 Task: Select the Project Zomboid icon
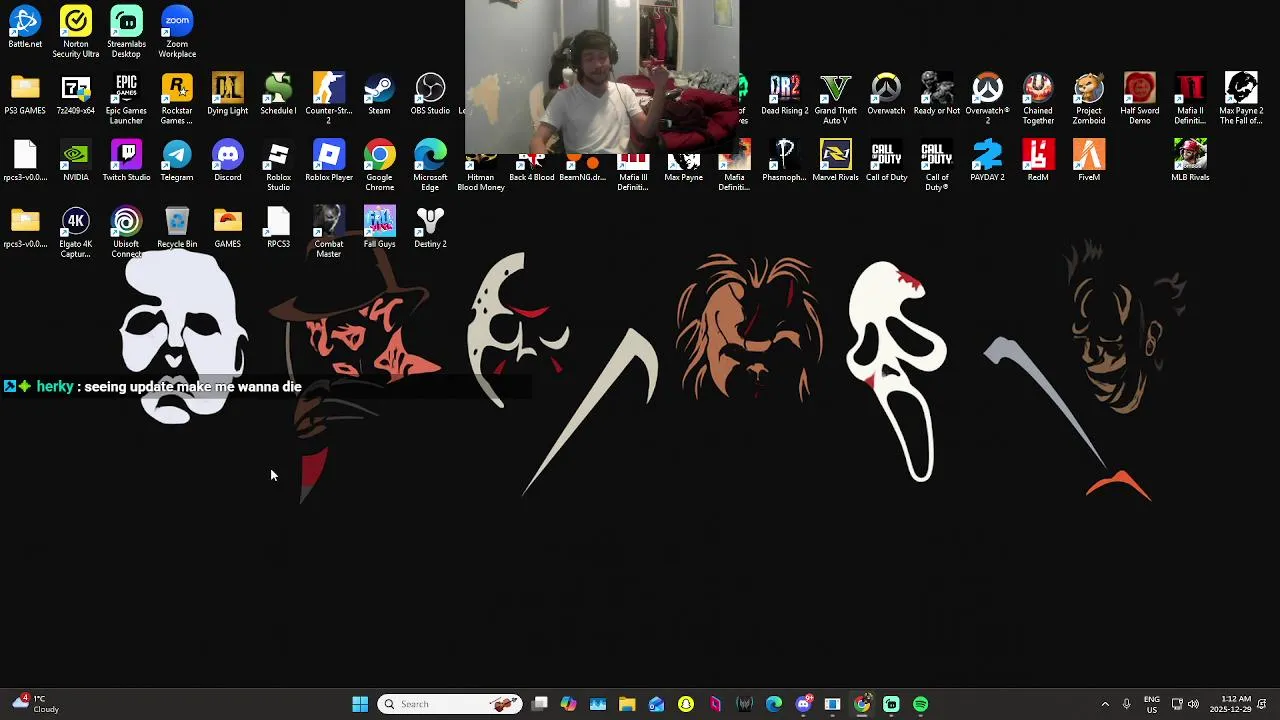point(1089,99)
